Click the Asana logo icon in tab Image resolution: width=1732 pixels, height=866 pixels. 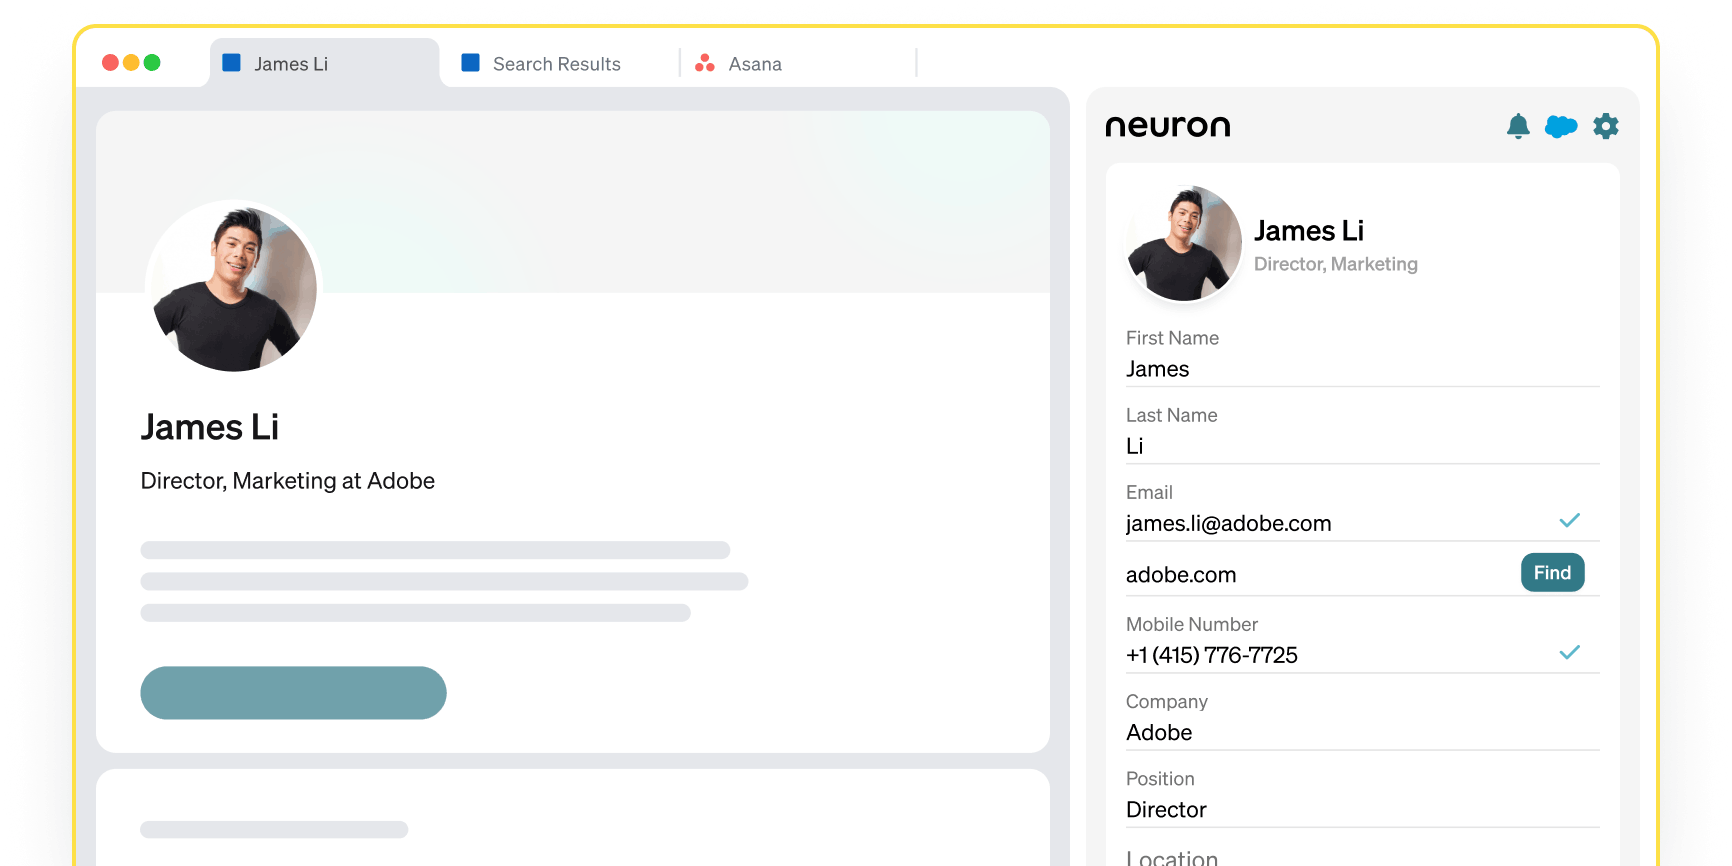(705, 63)
